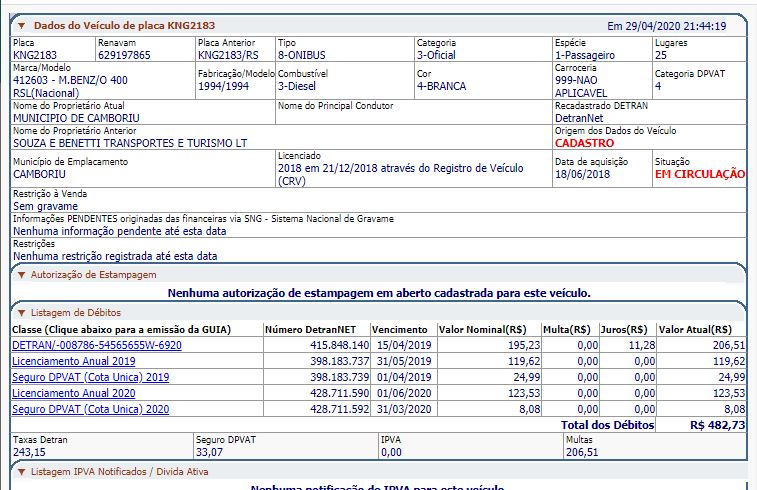
Task: Select the Placa Anterior value KNG2183/RS
Action: (x=228, y=55)
